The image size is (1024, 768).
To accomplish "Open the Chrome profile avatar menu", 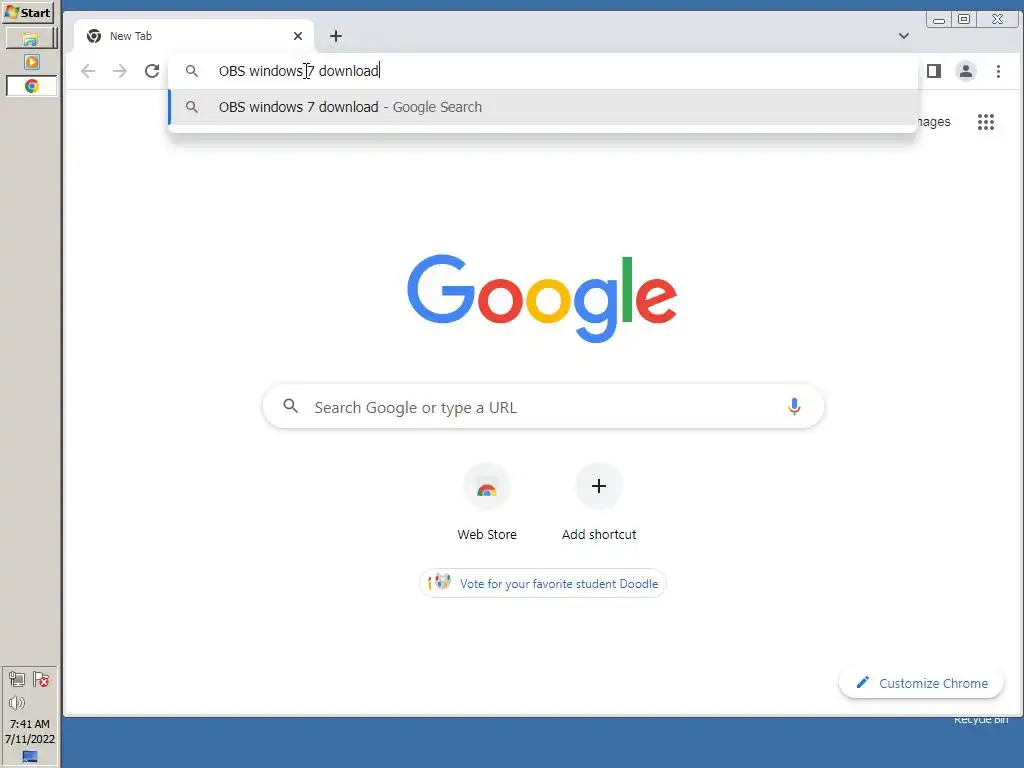I will coord(966,71).
